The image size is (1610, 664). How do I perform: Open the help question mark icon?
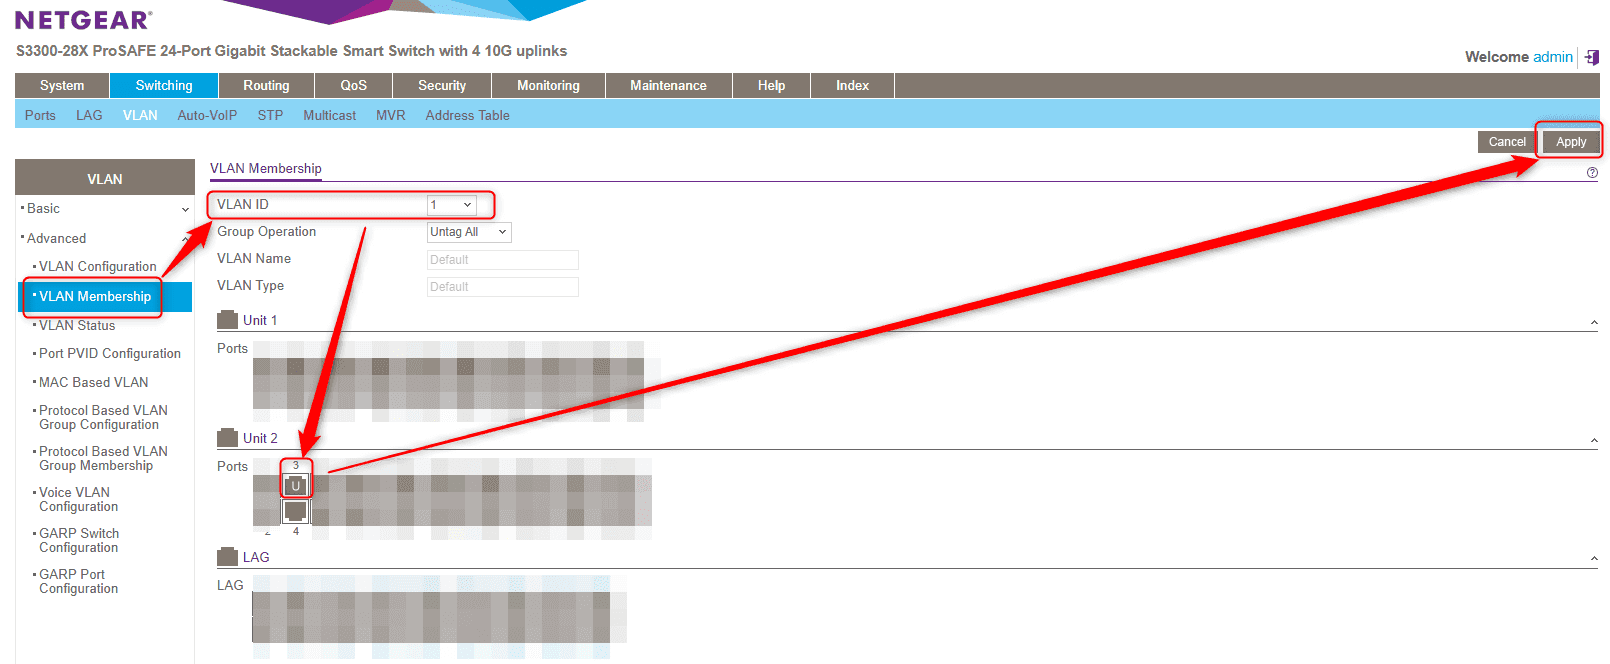(1592, 173)
